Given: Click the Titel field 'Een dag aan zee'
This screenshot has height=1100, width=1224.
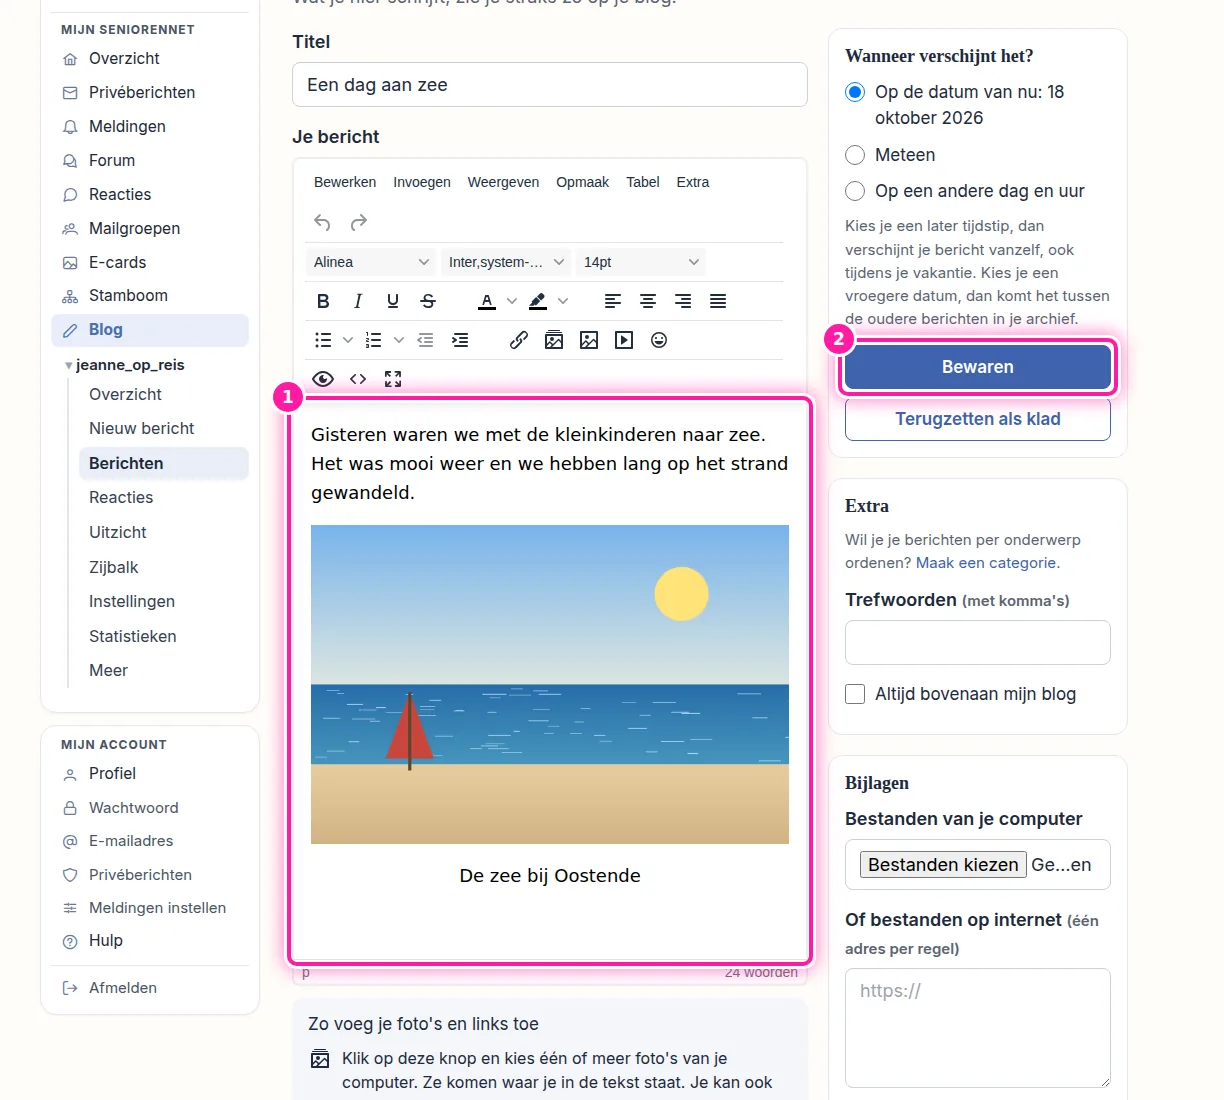Looking at the screenshot, I should (550, 85).
